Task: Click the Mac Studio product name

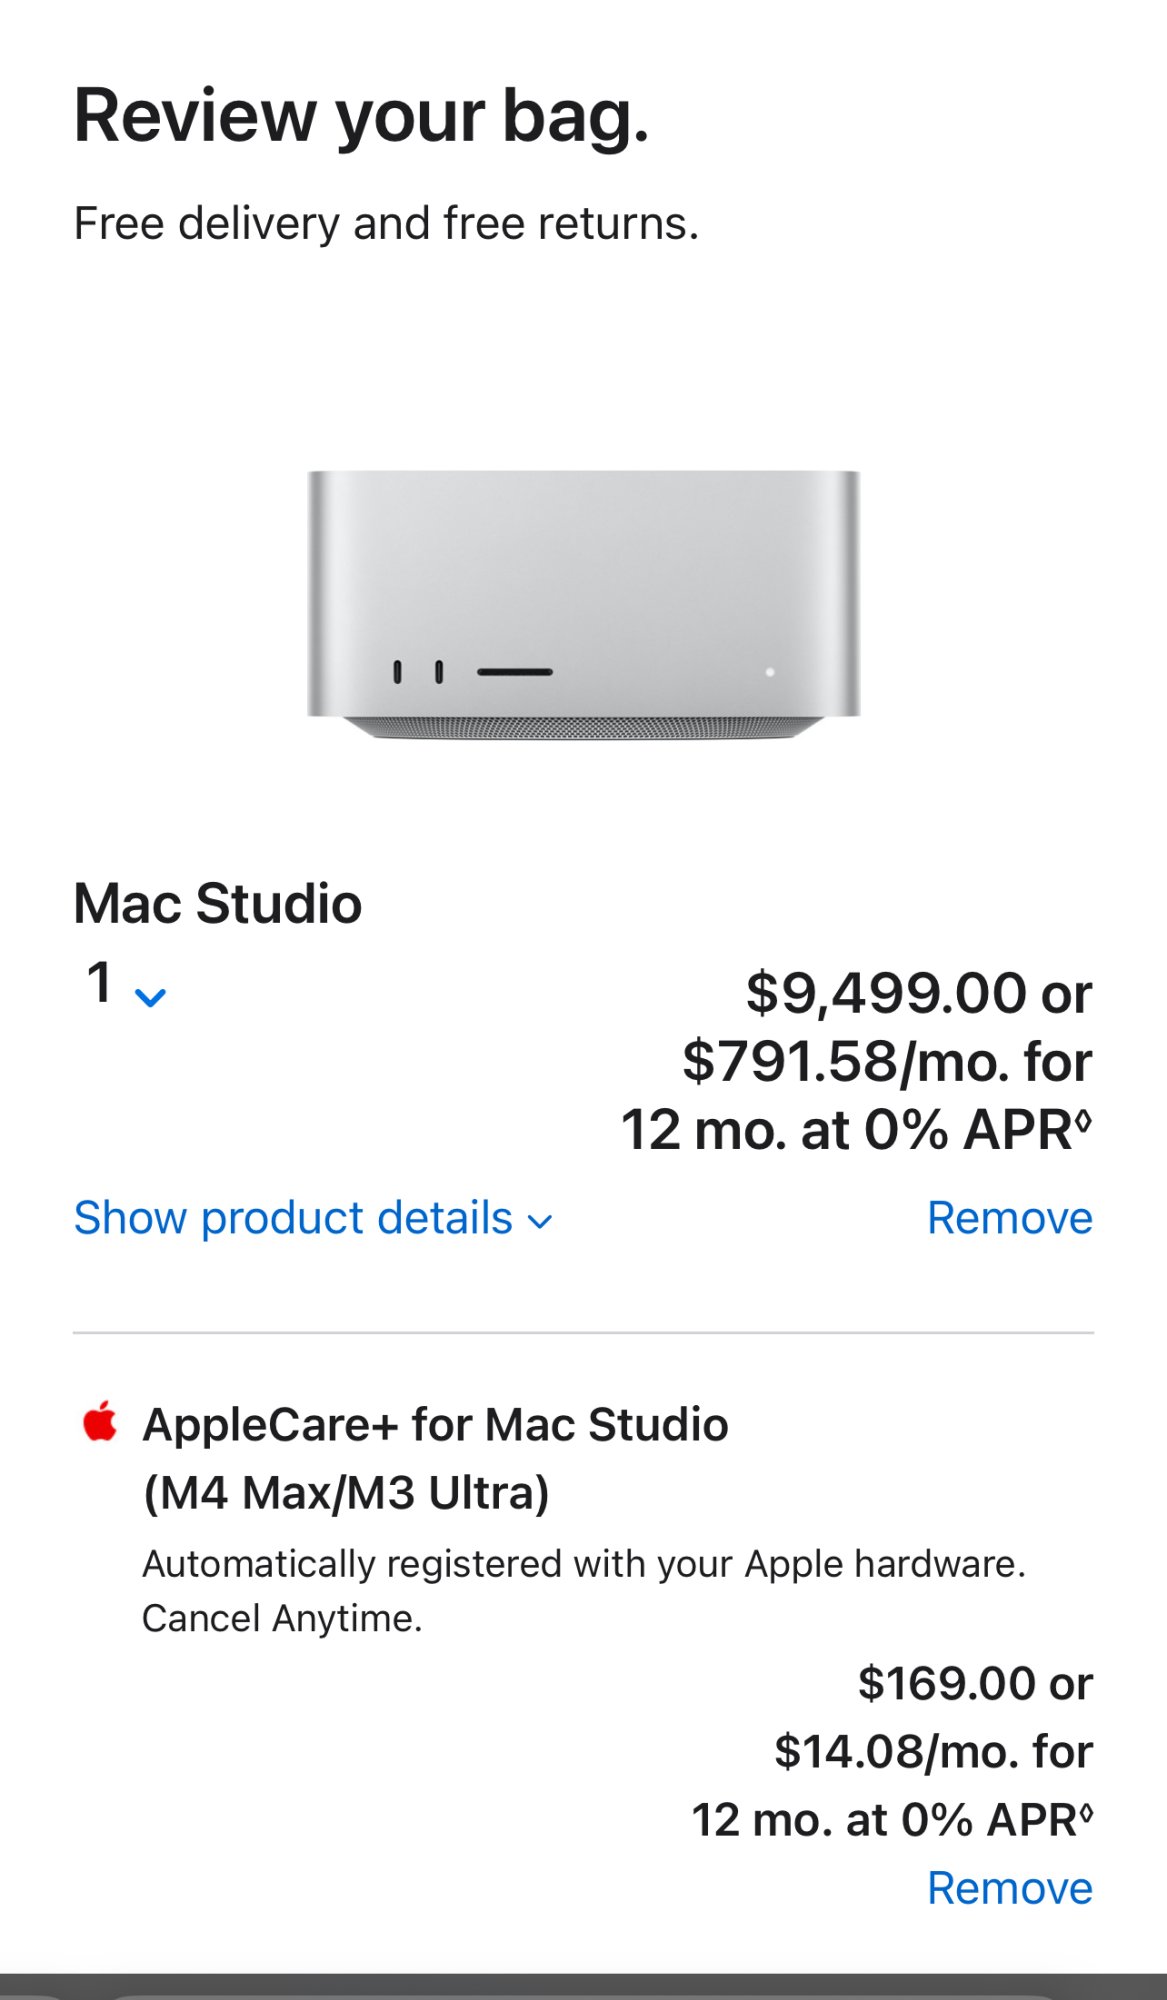Action: [218, 904]
